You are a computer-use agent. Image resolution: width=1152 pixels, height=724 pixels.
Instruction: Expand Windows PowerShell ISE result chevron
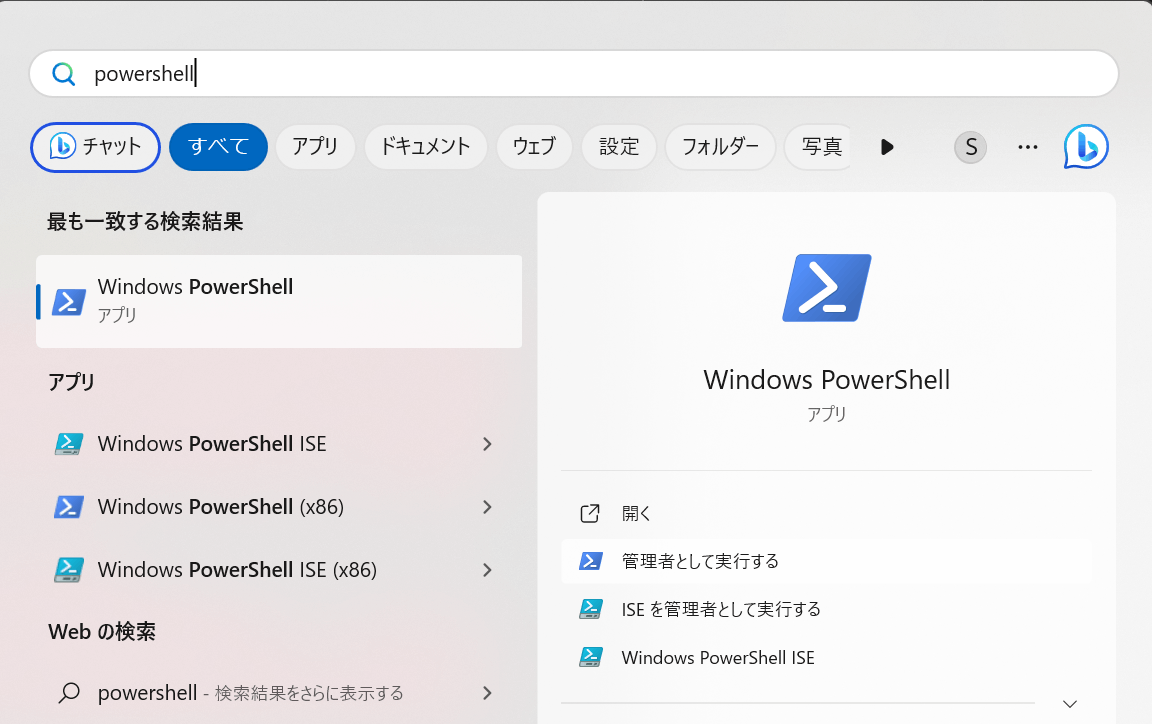(x=487, y=444)
